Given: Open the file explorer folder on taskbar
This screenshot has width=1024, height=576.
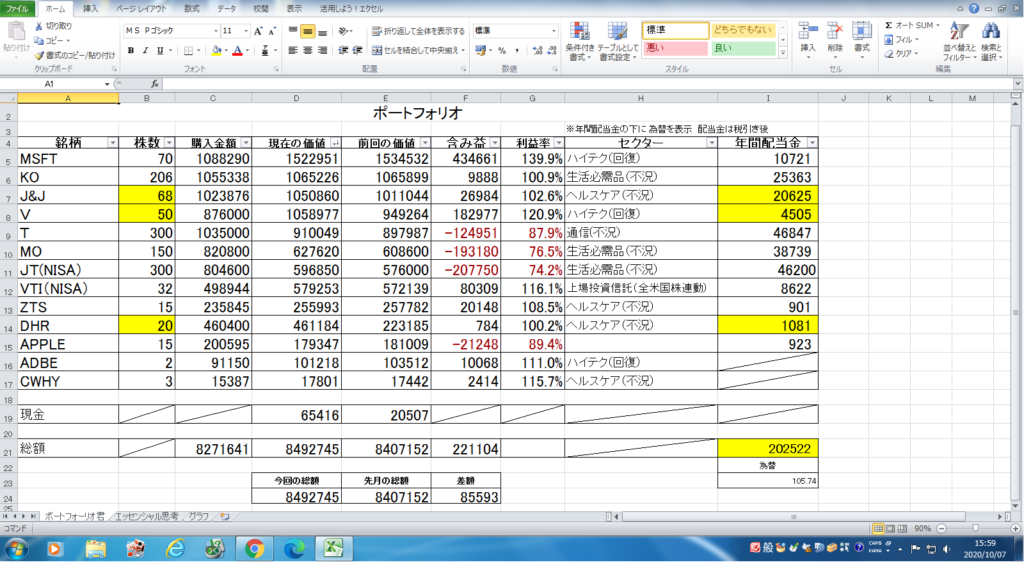Looking at the screenshot, I should (95, 549).
